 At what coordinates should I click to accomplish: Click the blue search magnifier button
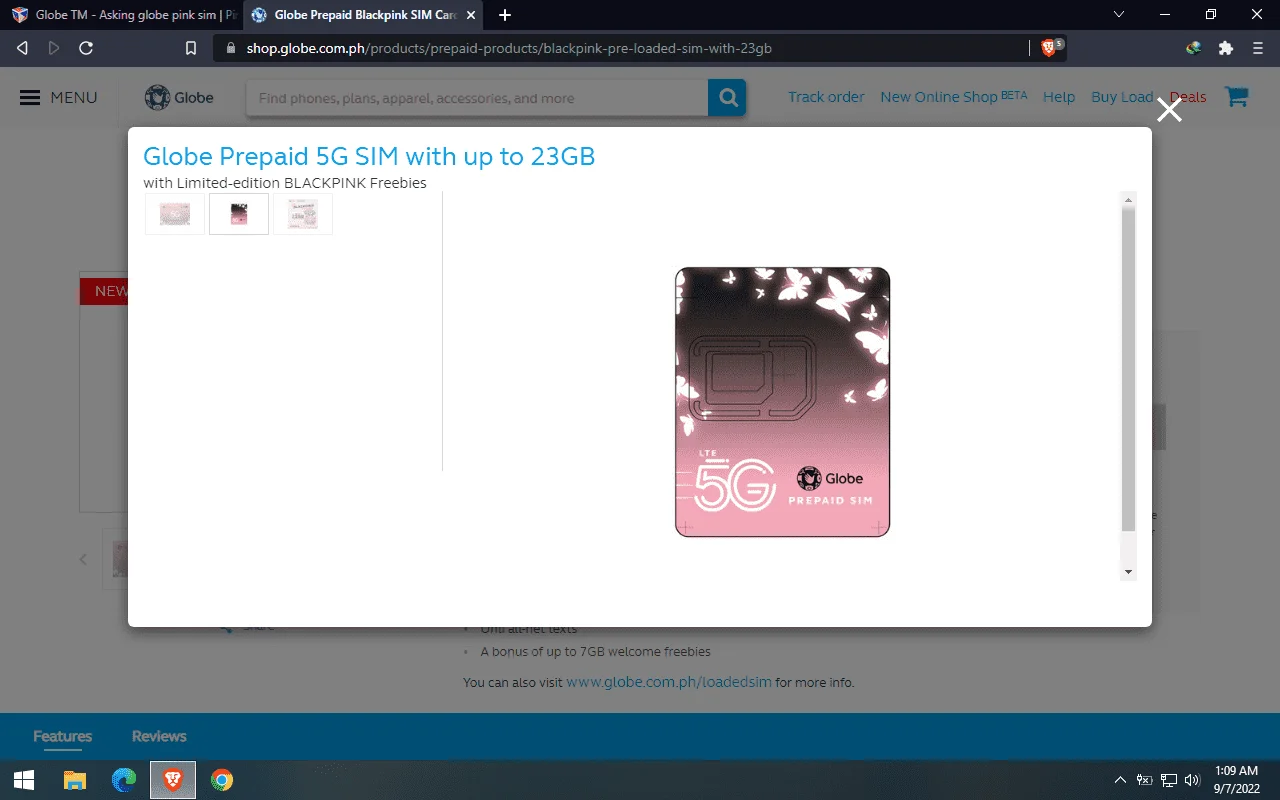pyautogui.click(x=727, y=98)
